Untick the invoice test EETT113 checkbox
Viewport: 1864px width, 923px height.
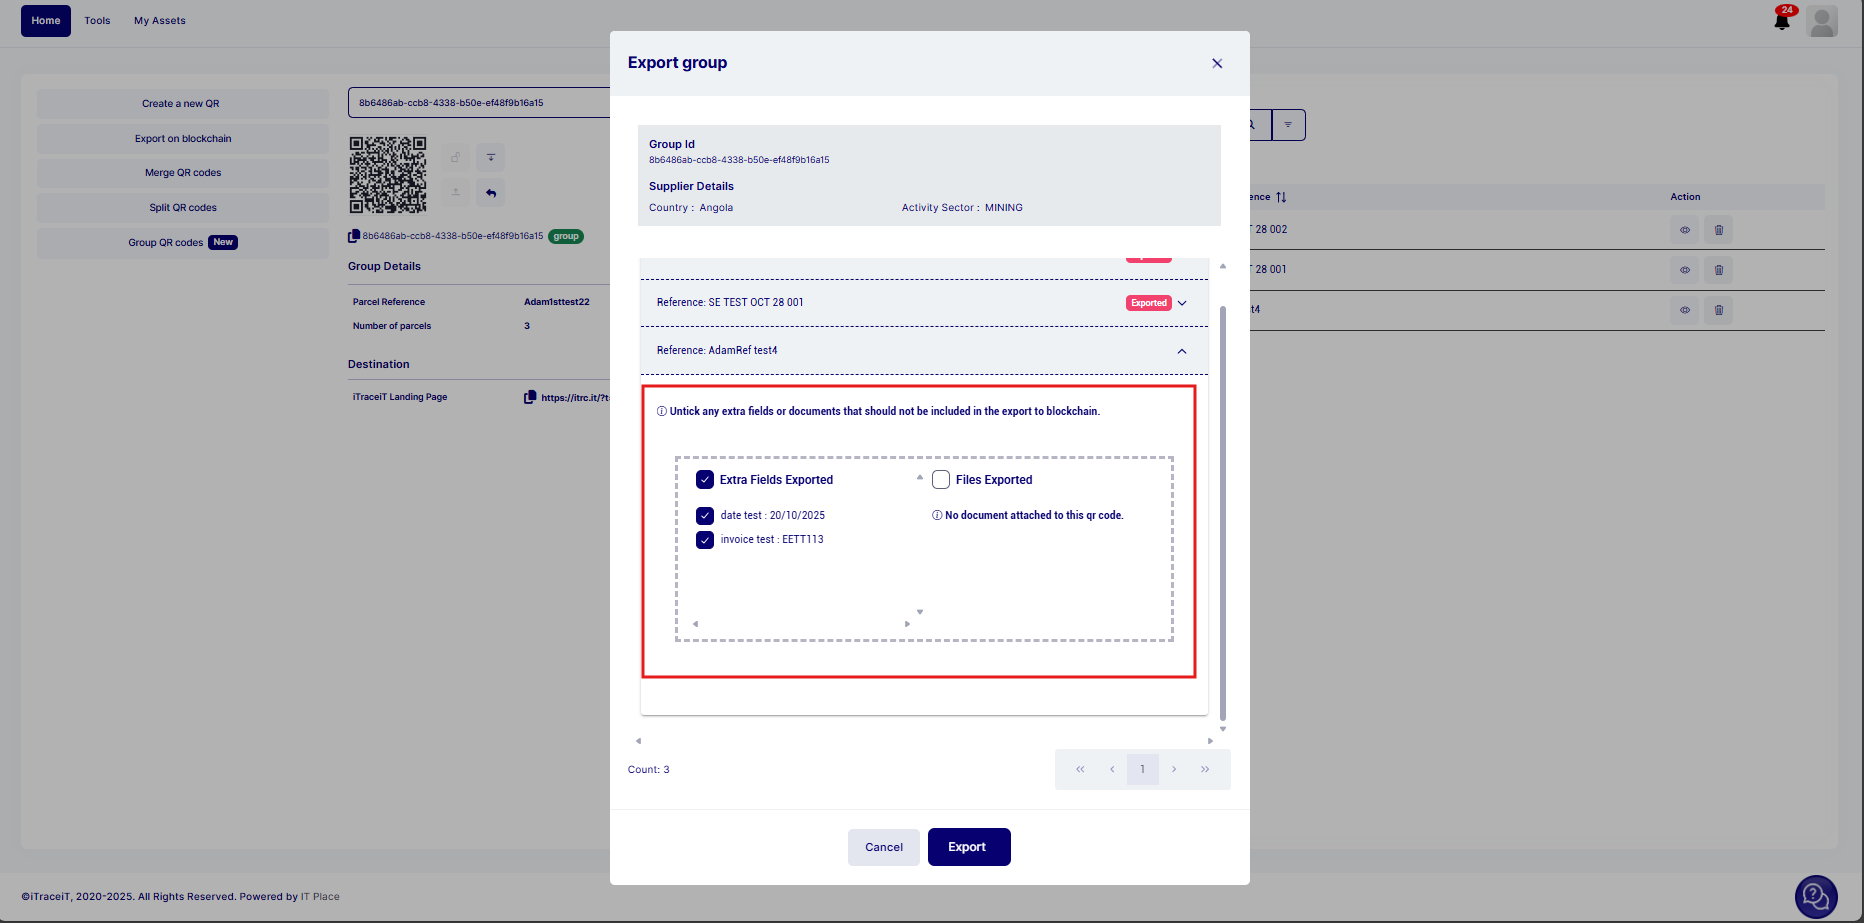[x=705, y=540]
